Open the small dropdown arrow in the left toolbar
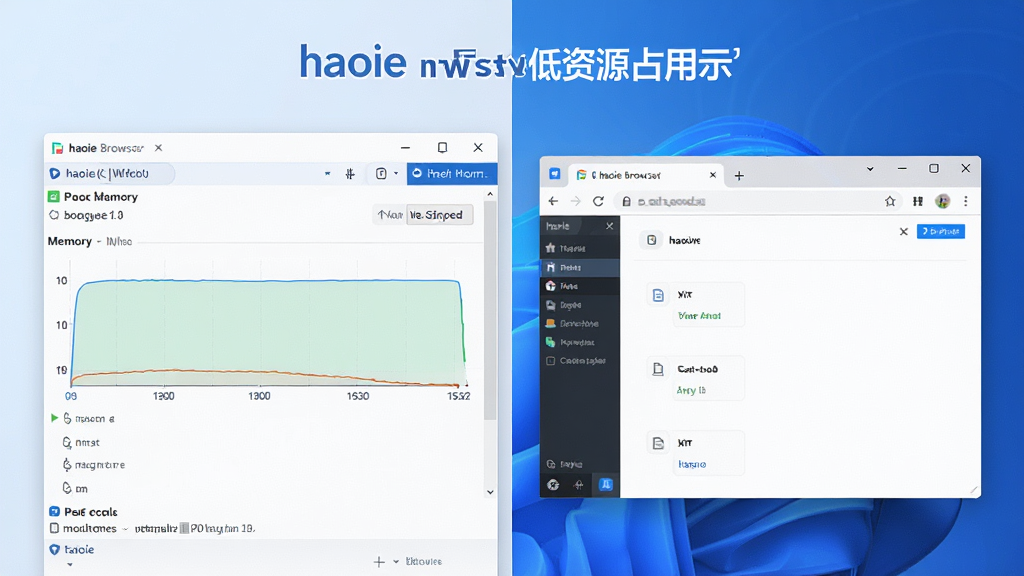The width and height of the screenshot is (1024, 576). [327, 174]
